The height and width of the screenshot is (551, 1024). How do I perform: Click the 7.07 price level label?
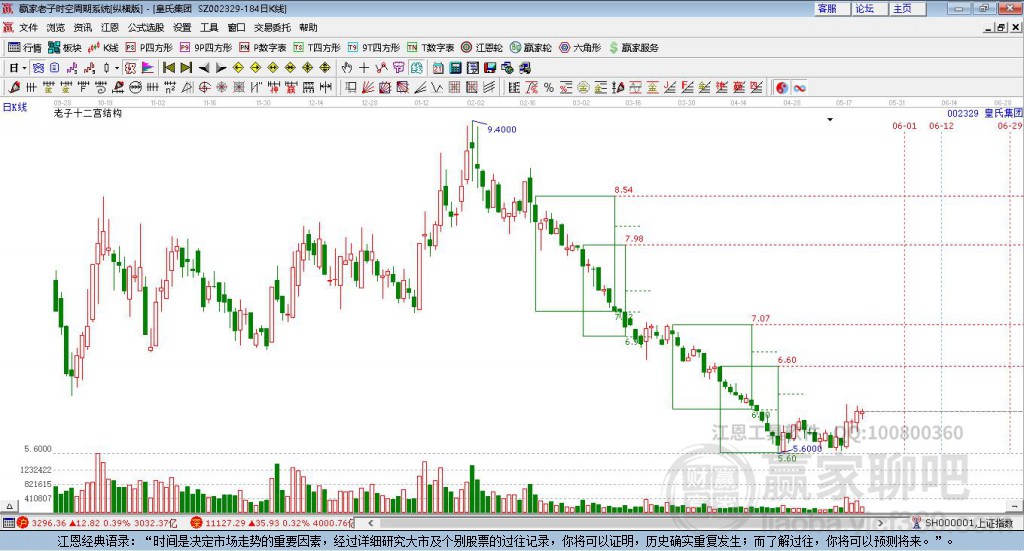click(760, 319)
